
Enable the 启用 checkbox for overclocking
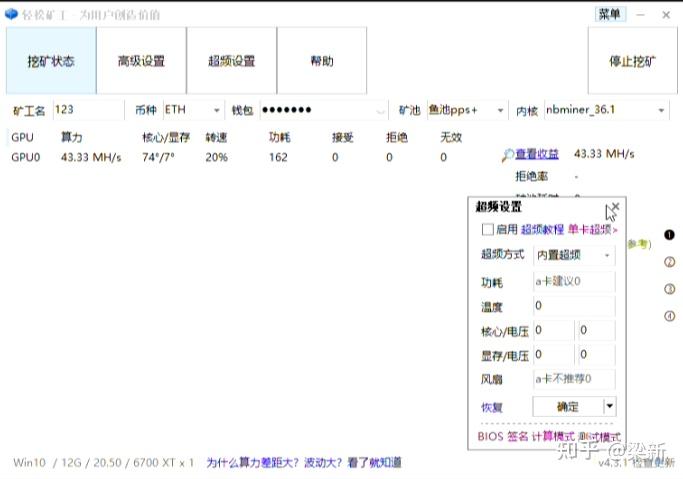(x=487, y=229)
